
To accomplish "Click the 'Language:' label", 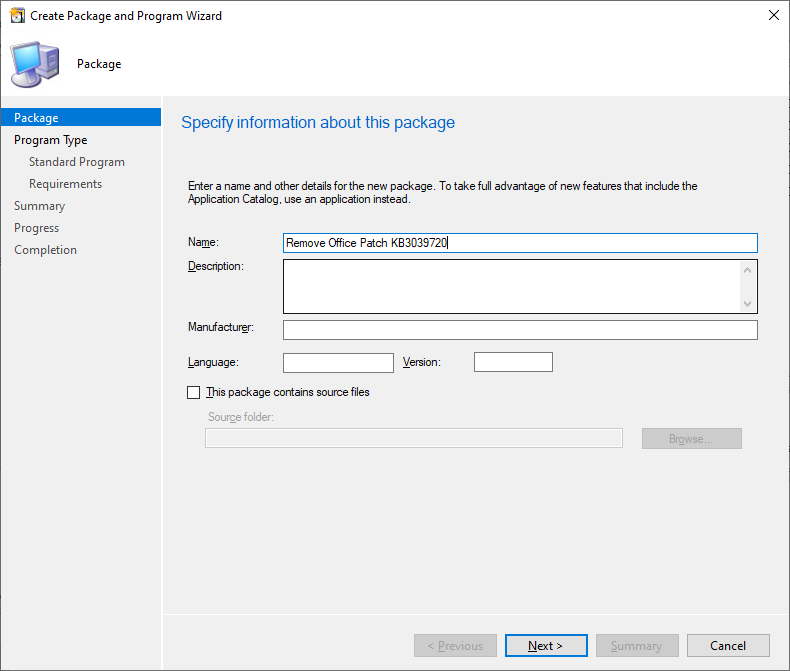I will (x=213, y=362).
